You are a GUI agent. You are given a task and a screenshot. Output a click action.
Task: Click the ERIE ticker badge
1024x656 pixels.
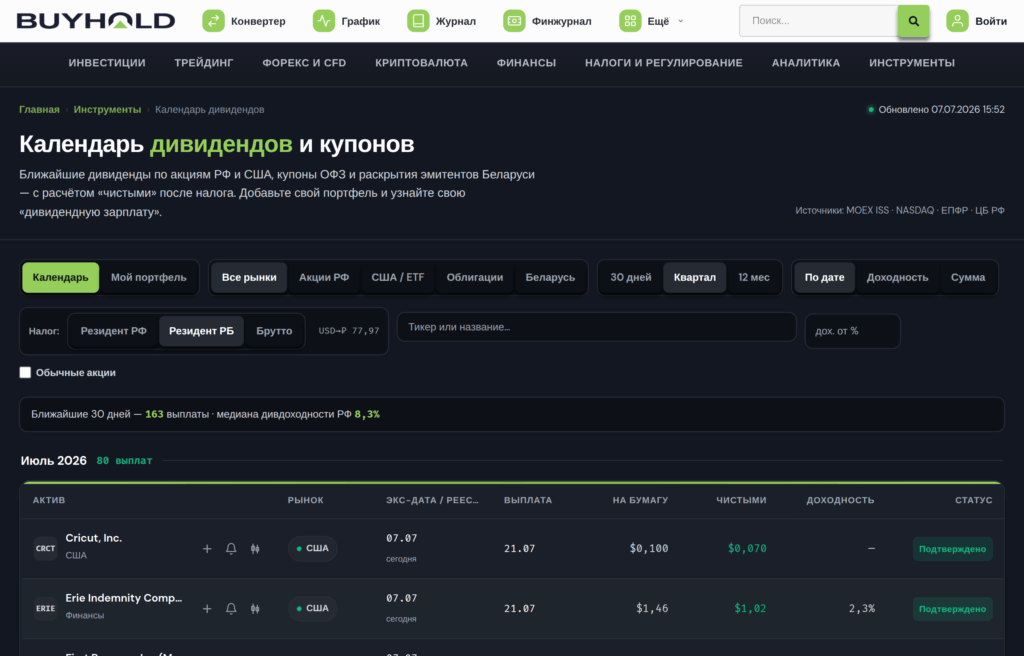point(45,609)
